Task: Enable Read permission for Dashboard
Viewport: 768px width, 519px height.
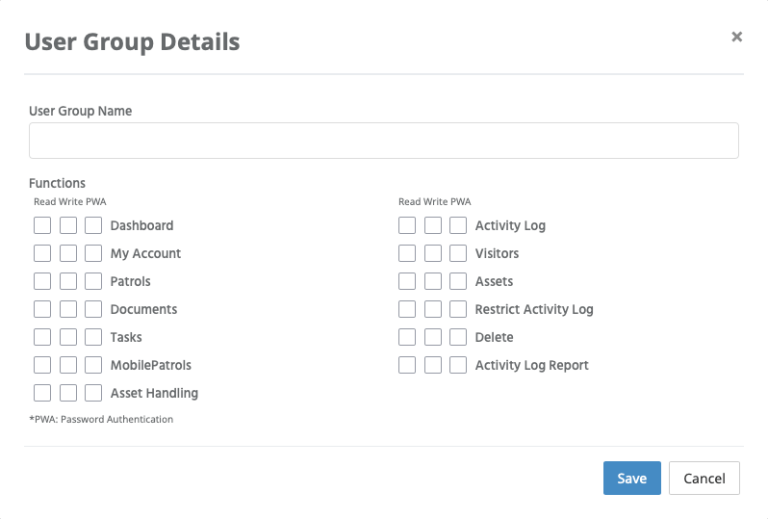Action: (x=43, y=226)
